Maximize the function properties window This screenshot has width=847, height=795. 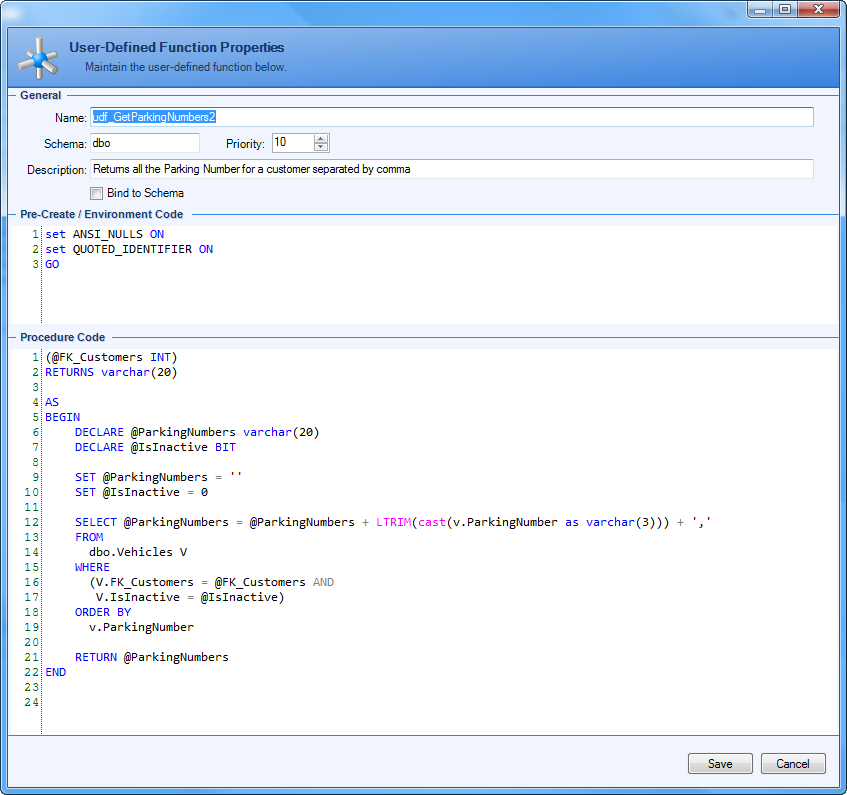tap(785, 9)
